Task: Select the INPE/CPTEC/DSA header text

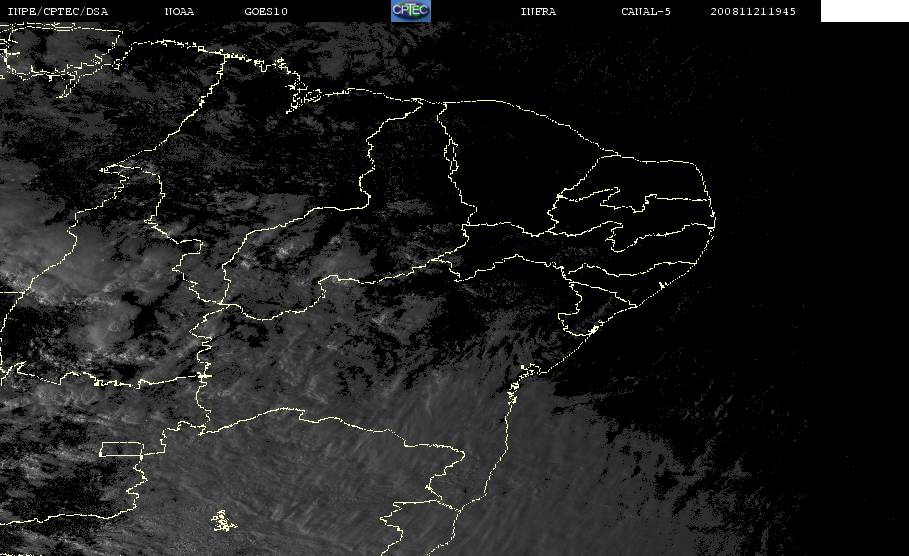Action: 58,12
